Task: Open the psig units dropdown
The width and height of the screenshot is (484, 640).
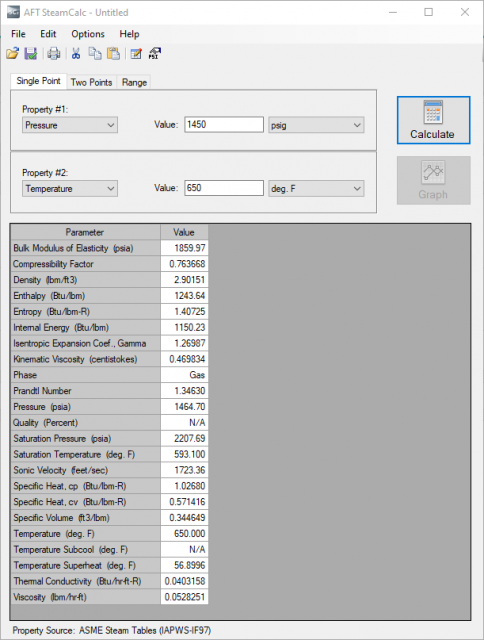Action: point(316,125)
